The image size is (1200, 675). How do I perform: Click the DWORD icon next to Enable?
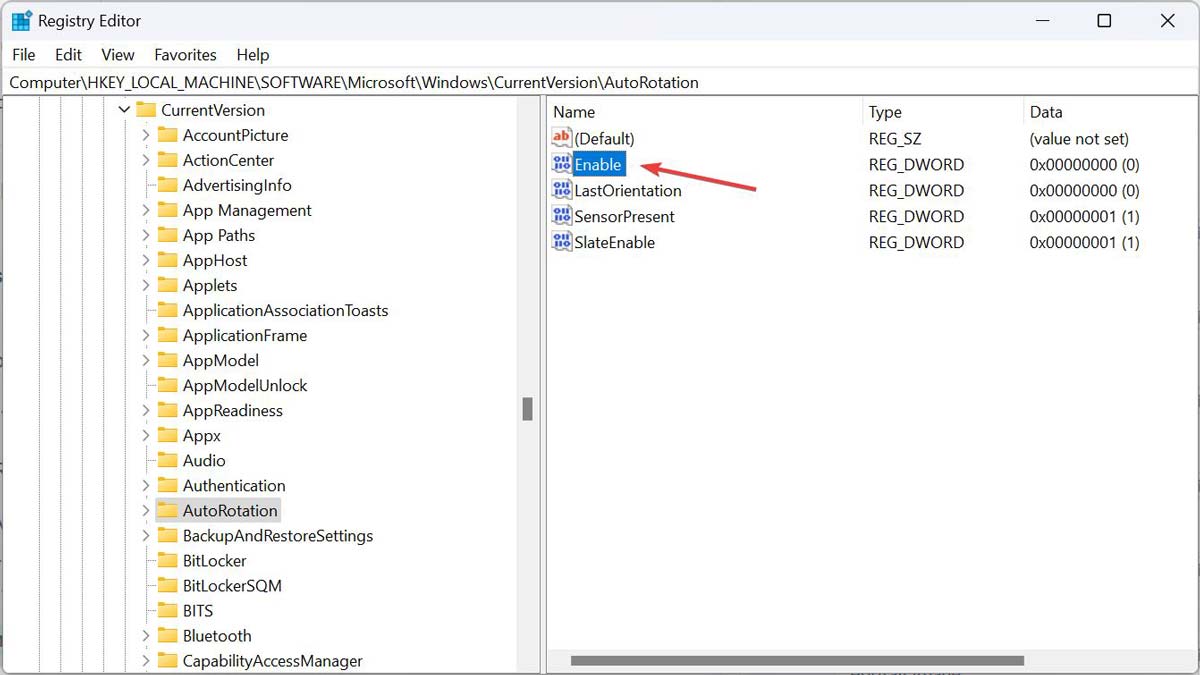[x=561, y=165]
